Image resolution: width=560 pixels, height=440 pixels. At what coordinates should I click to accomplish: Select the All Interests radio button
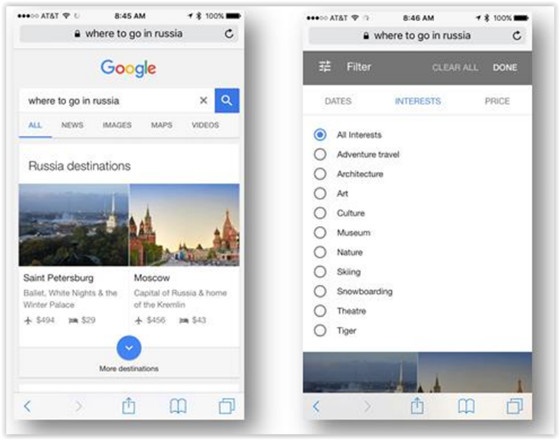[x=320, y=135]
